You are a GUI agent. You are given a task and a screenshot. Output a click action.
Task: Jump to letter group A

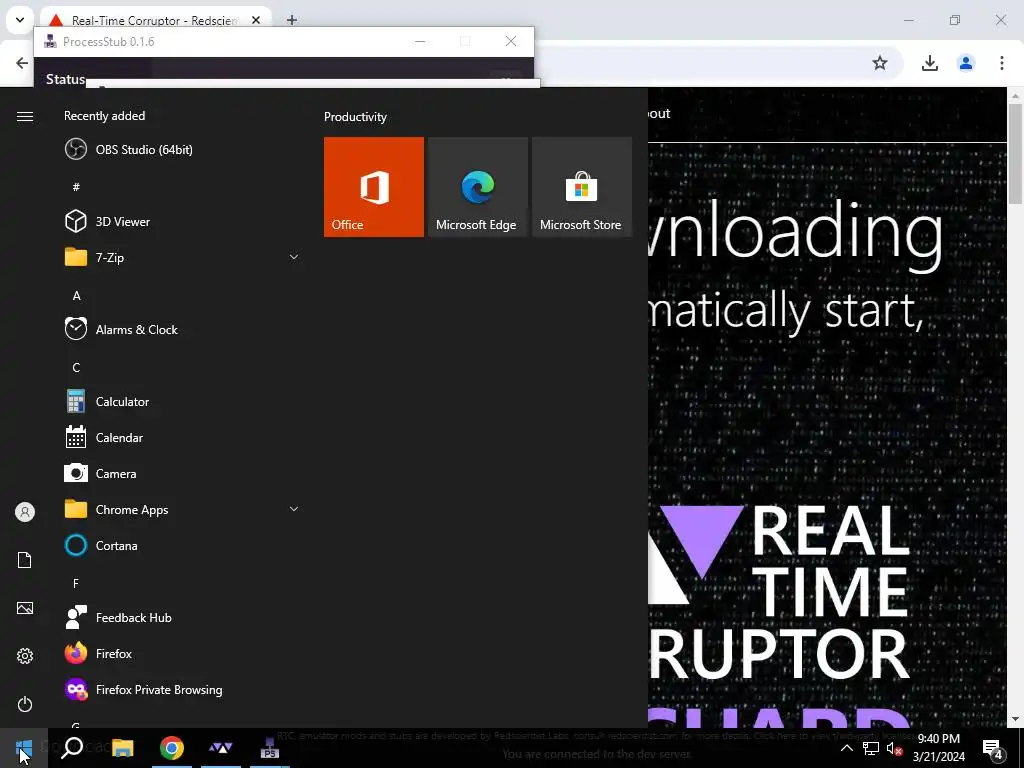click(76, 296)
